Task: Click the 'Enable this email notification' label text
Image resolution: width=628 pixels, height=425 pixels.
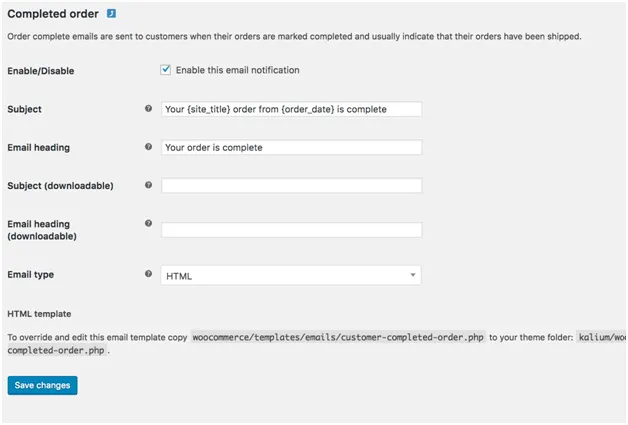Action: (237, 70)
